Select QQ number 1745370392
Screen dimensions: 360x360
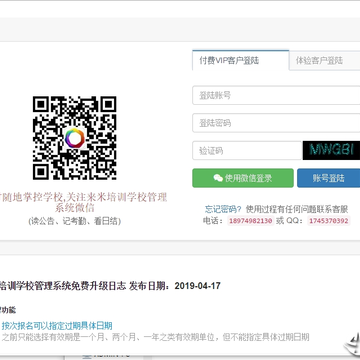pyautogui.click(x=329, y=221)
